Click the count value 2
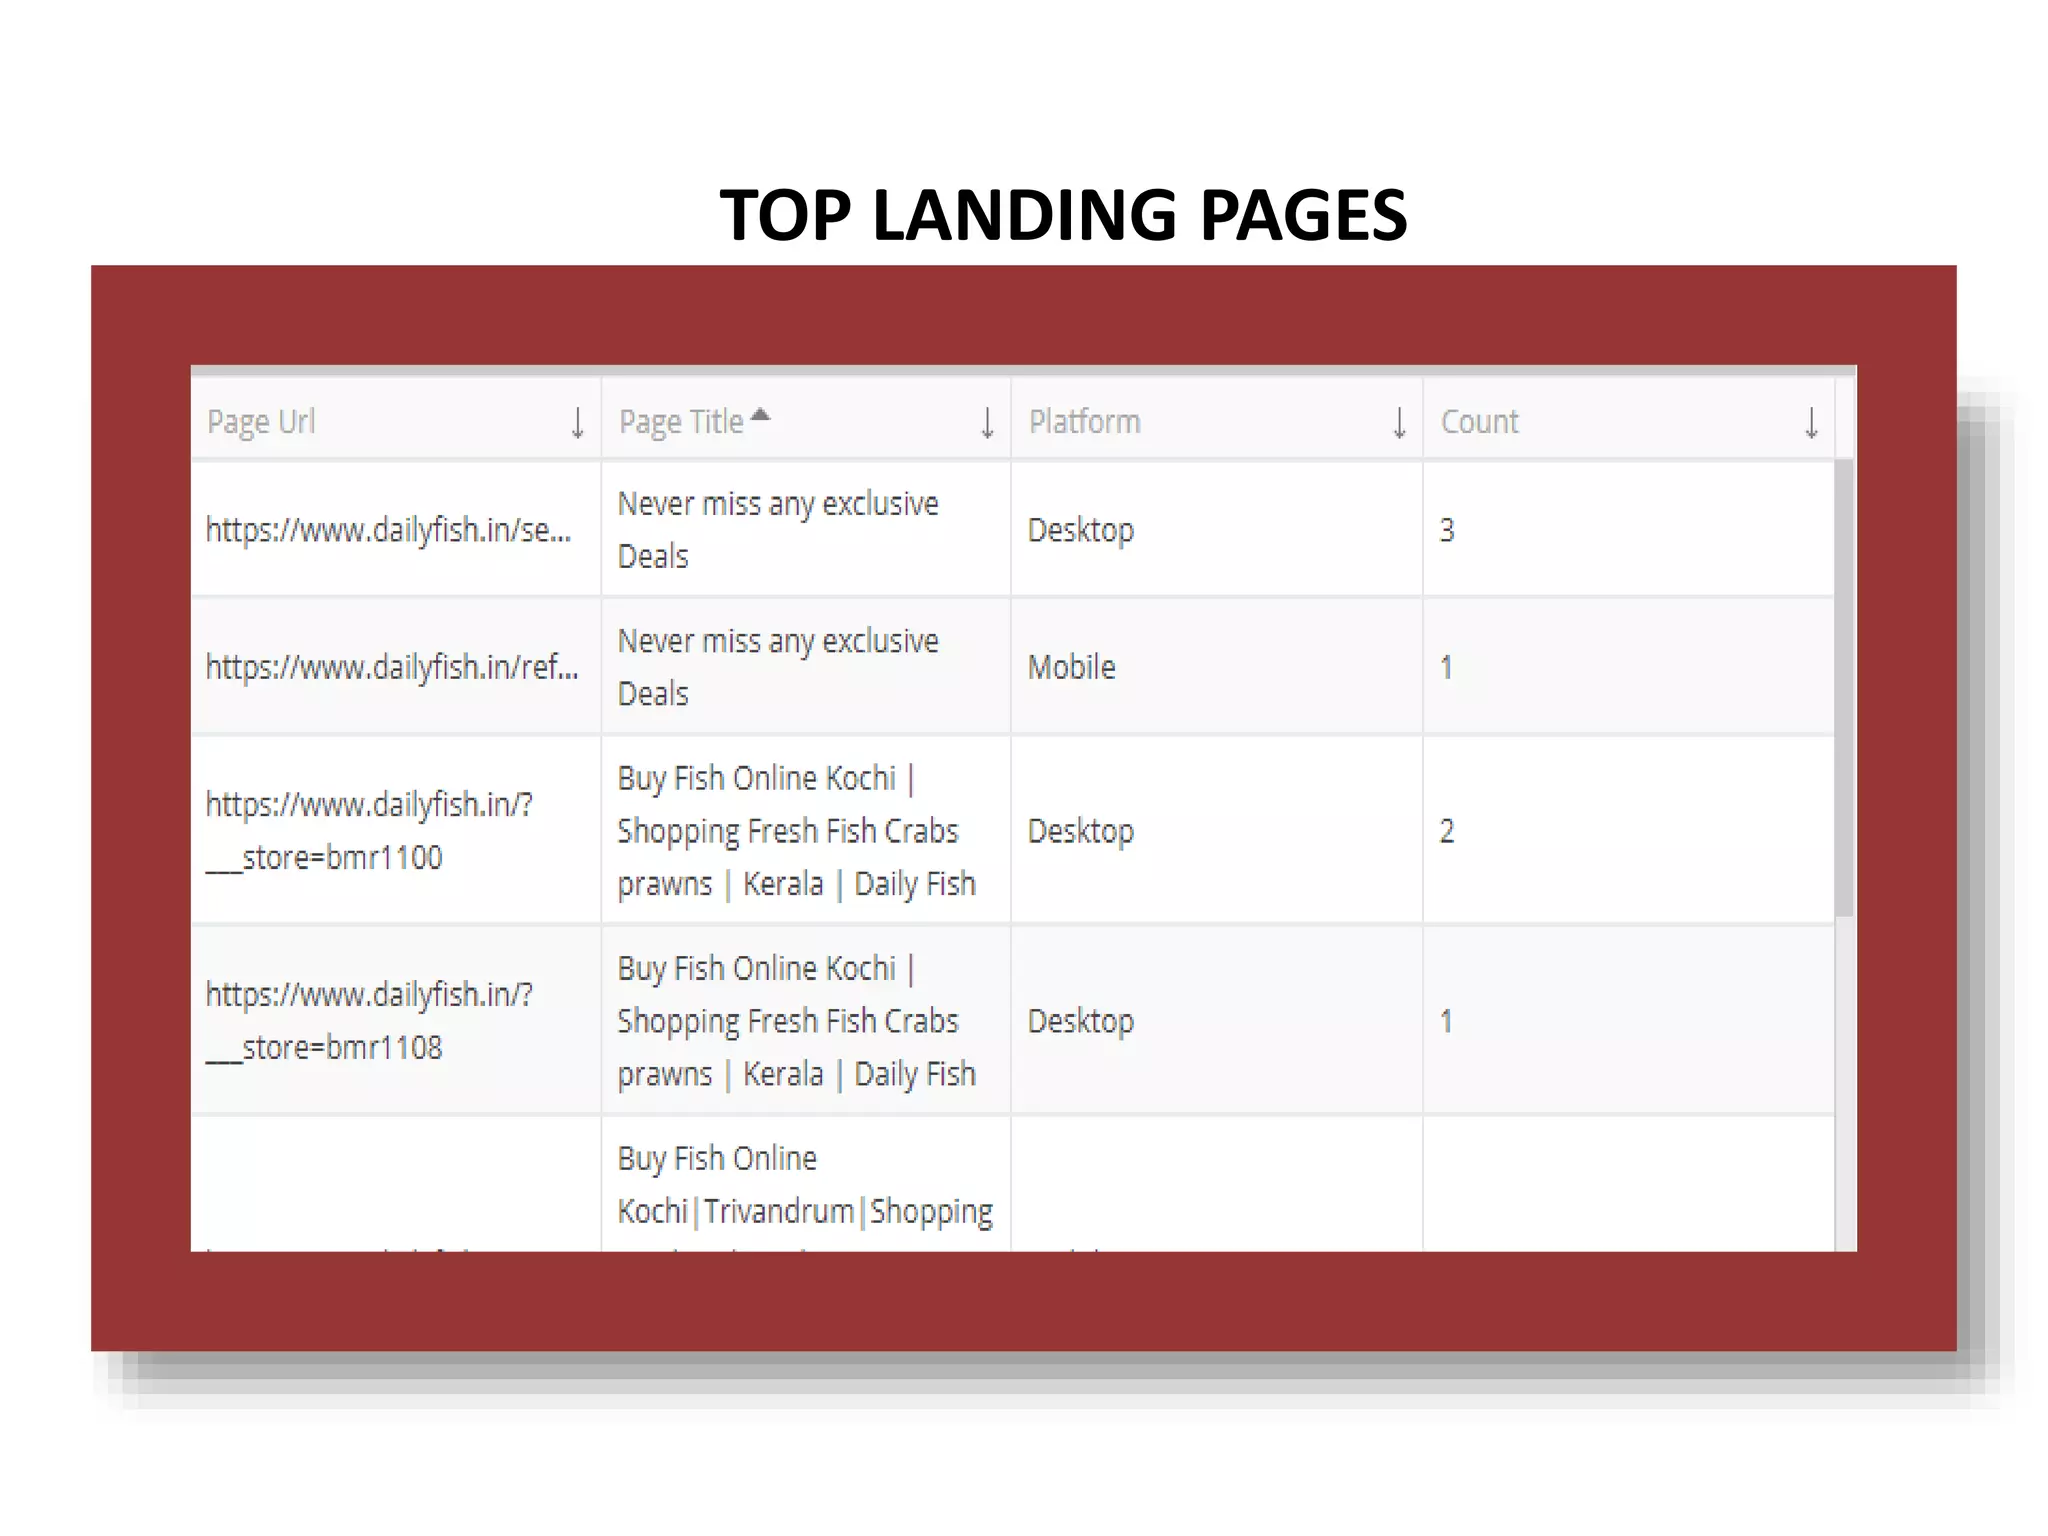Viewport: 2048px width, 1536px height. click(x=1447, y=831)
